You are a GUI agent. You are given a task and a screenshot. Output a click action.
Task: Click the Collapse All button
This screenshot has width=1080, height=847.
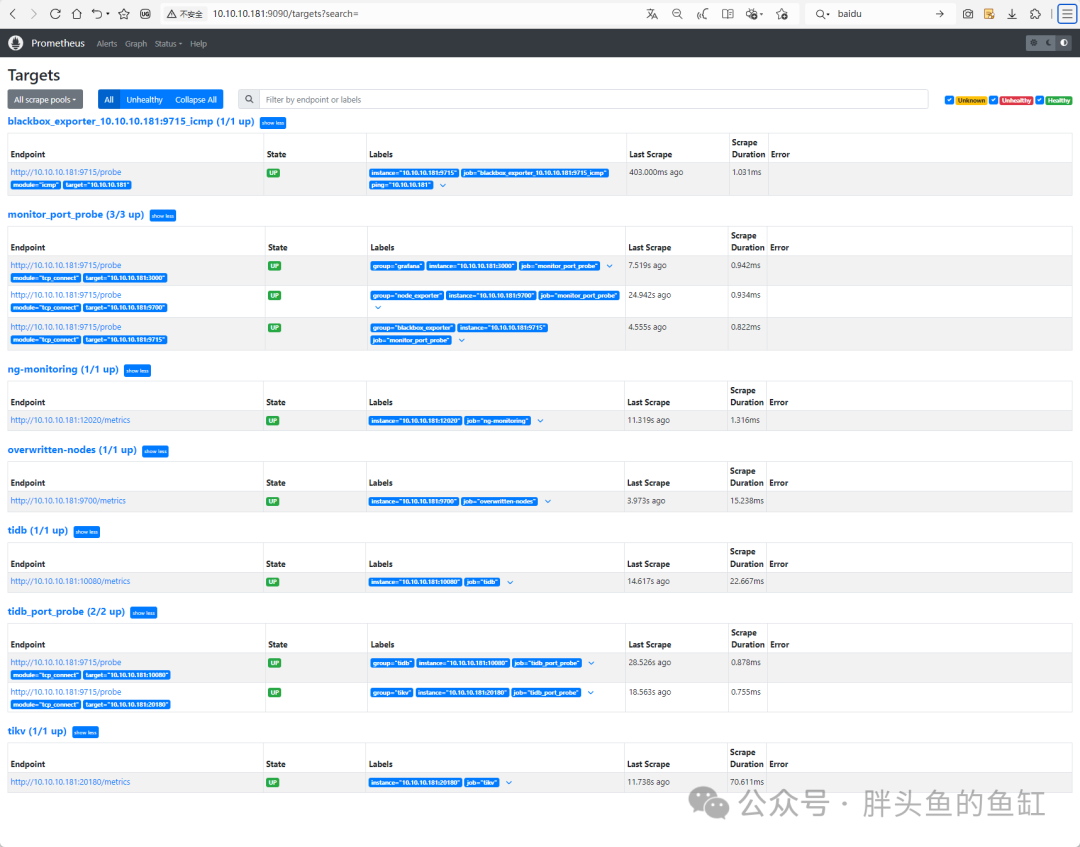[196, 100]
